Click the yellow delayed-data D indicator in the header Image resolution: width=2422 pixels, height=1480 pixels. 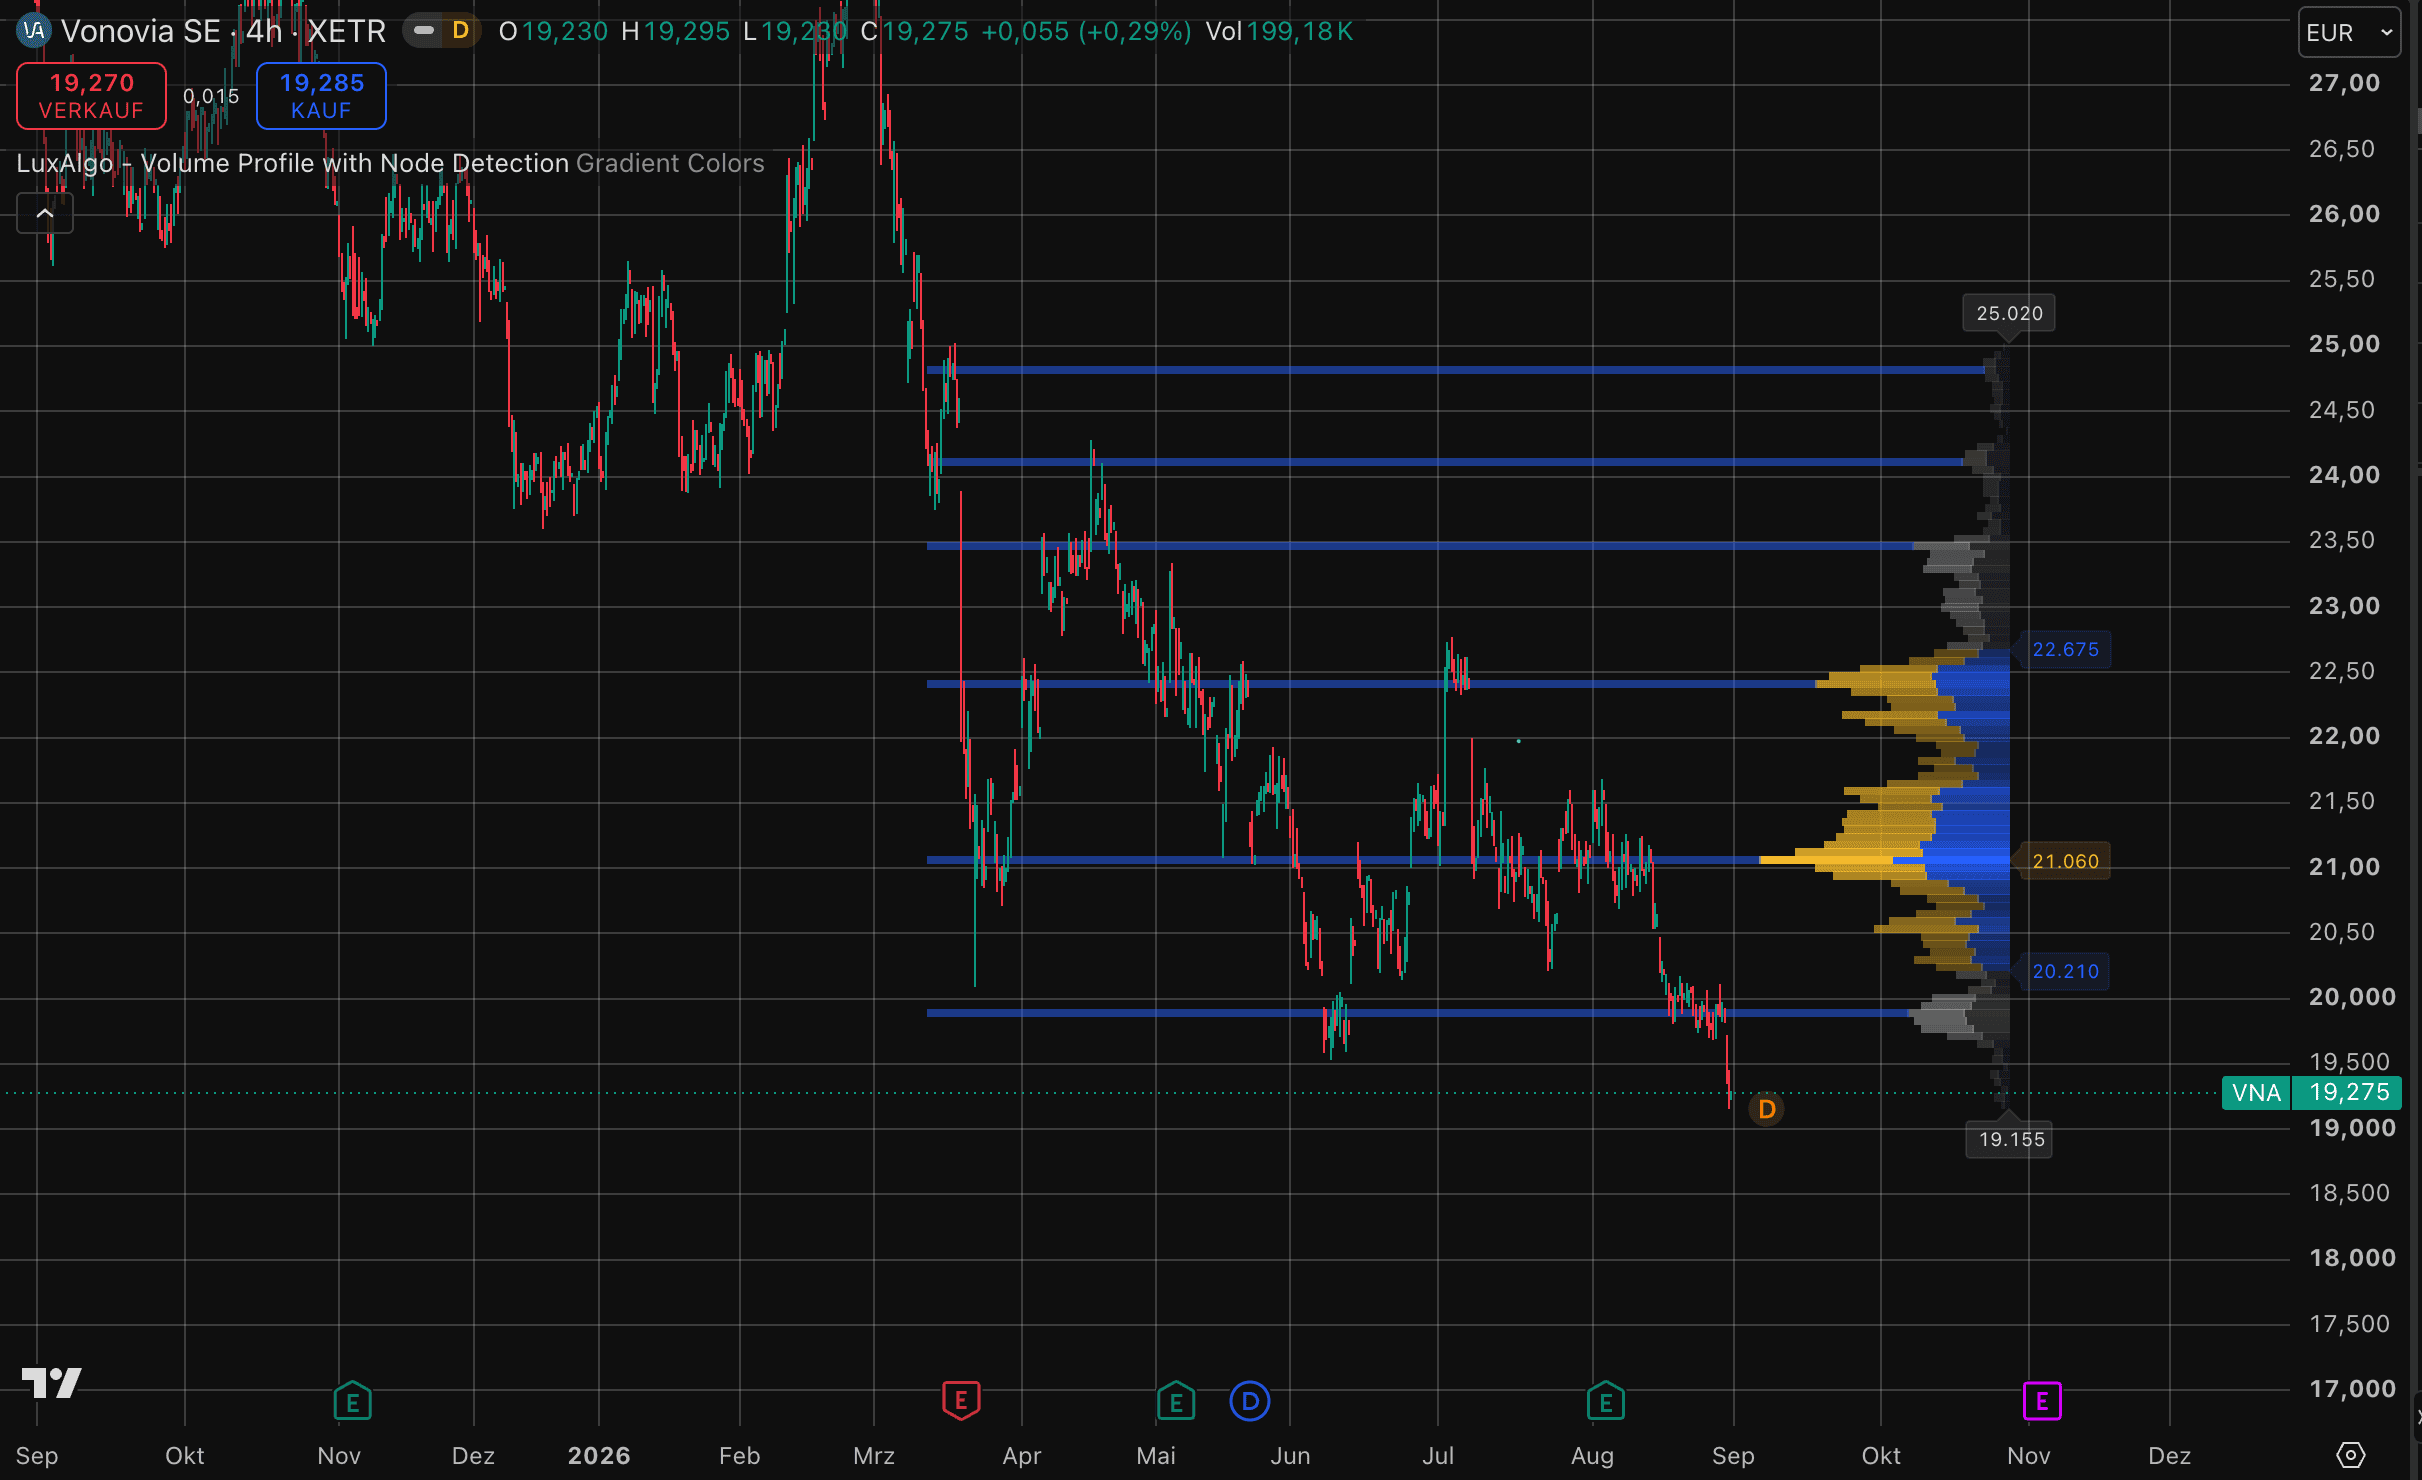[x=461, y=31]
